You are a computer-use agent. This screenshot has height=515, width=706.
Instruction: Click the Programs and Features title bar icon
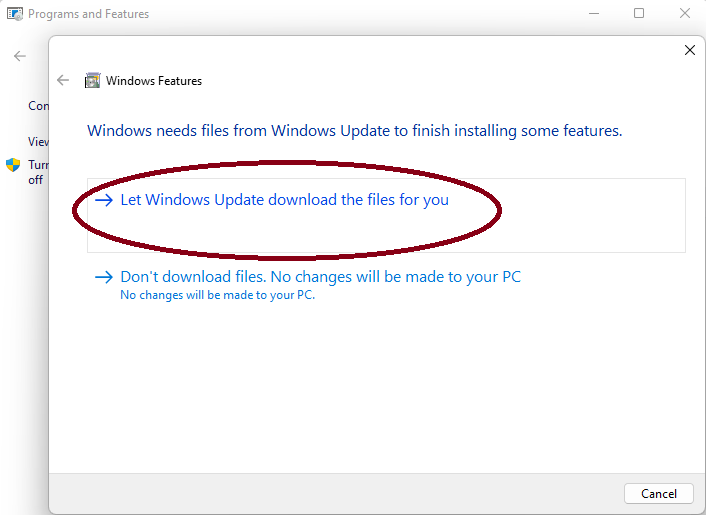pyautogui.click(x=15, y=14)
